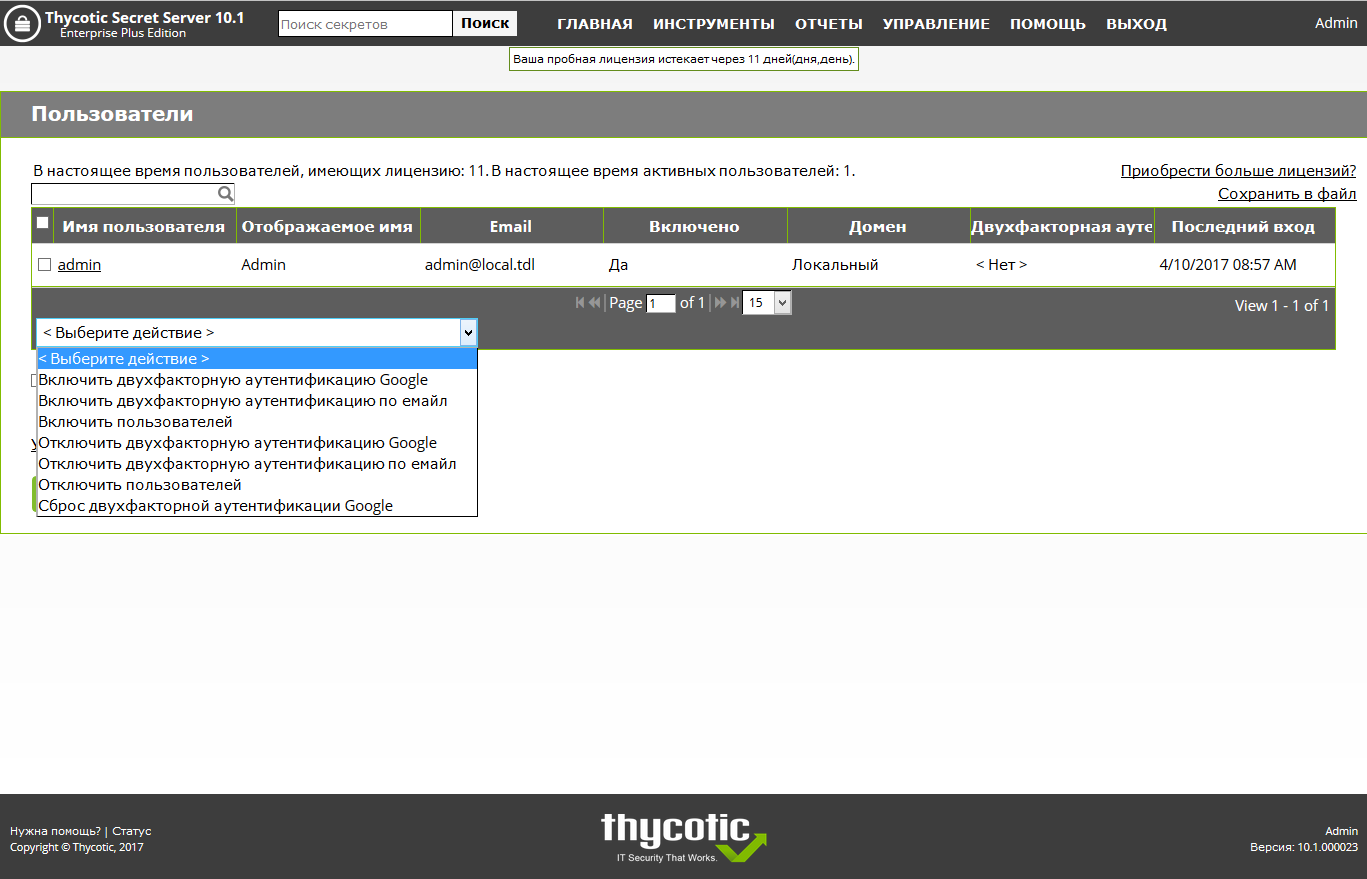Click the magnifier icon in user filter box
1367x879 pixels.
[226, 194]
